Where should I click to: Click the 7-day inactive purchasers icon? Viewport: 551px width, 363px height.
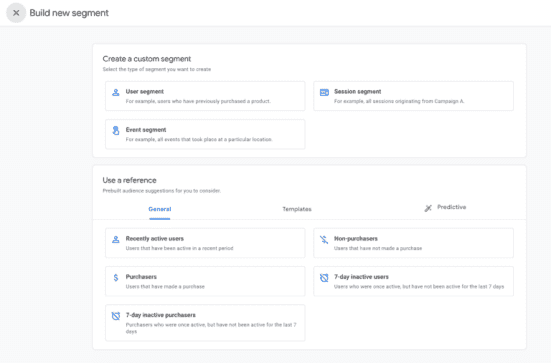click(x=116, y=316)
